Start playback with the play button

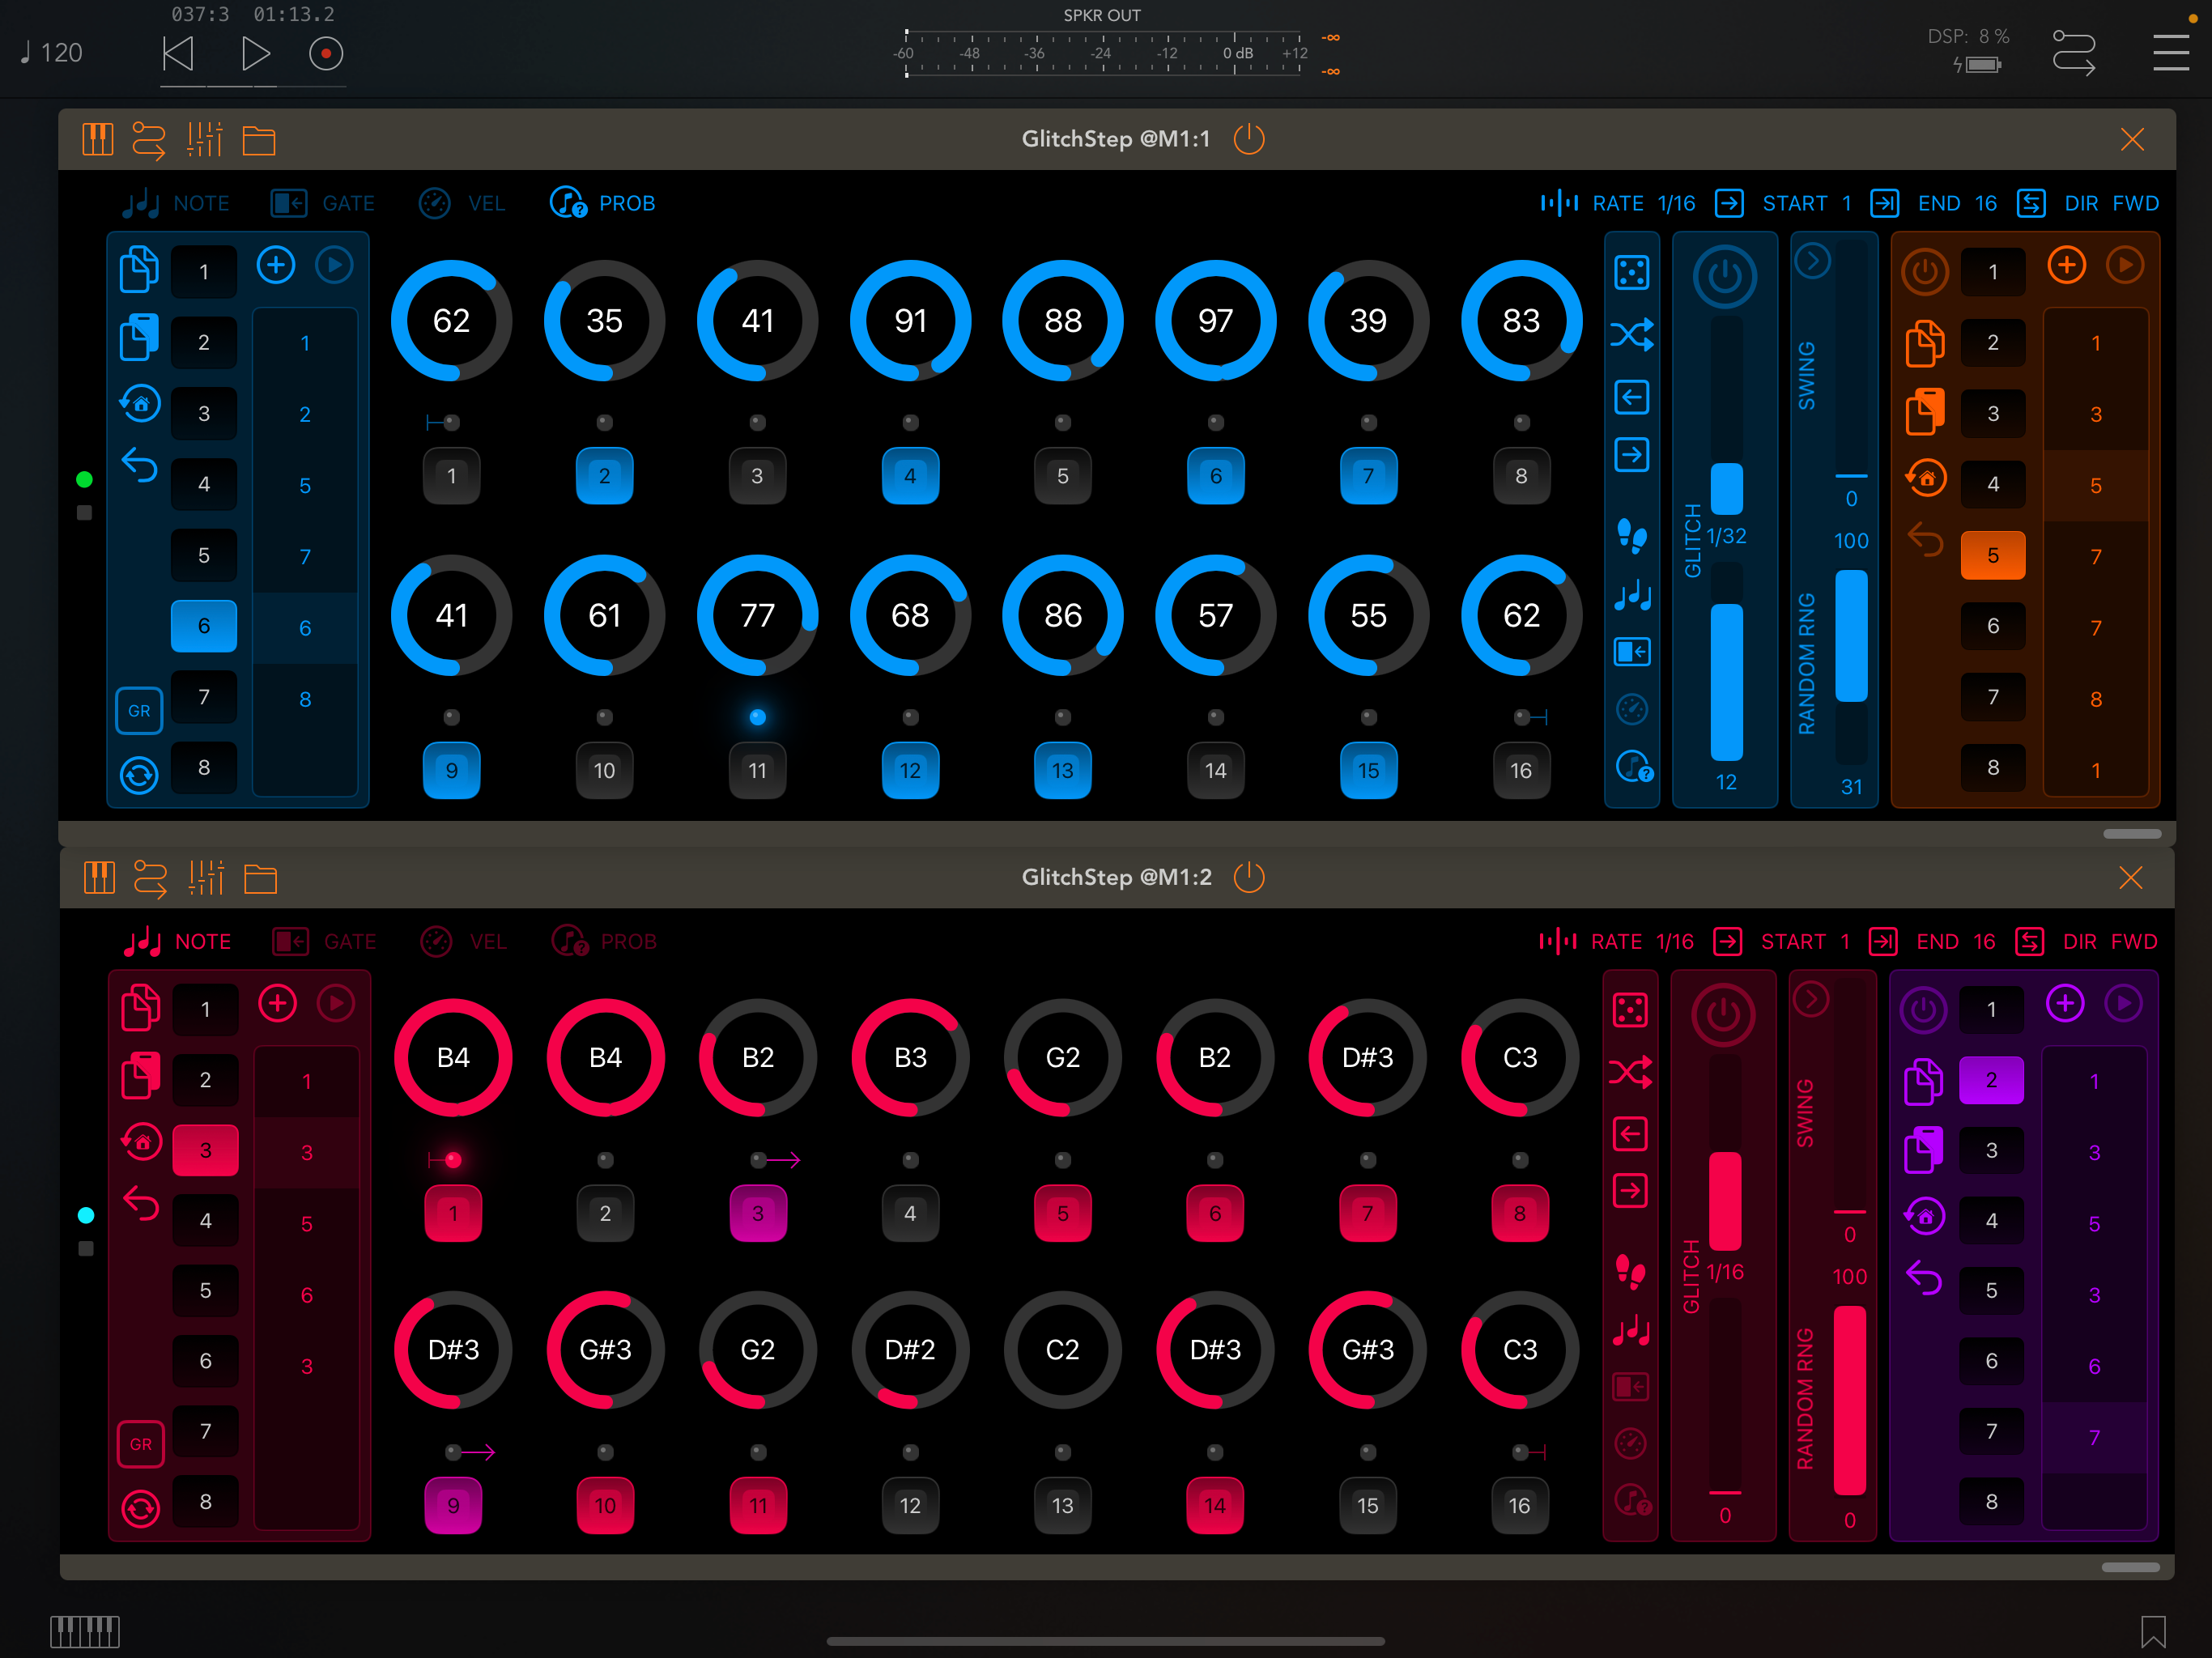[255, 53]
